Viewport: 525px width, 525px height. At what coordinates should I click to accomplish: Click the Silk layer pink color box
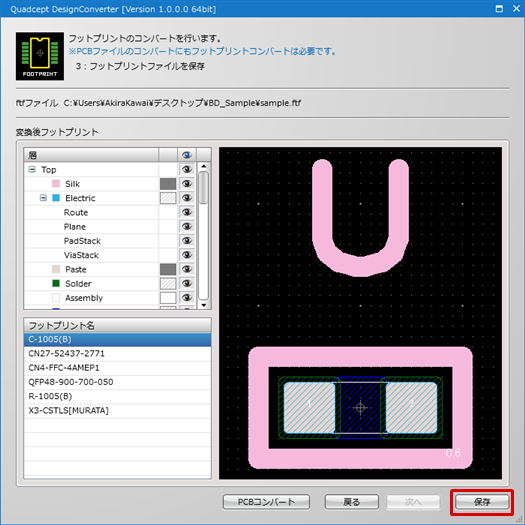coord(56,183)
